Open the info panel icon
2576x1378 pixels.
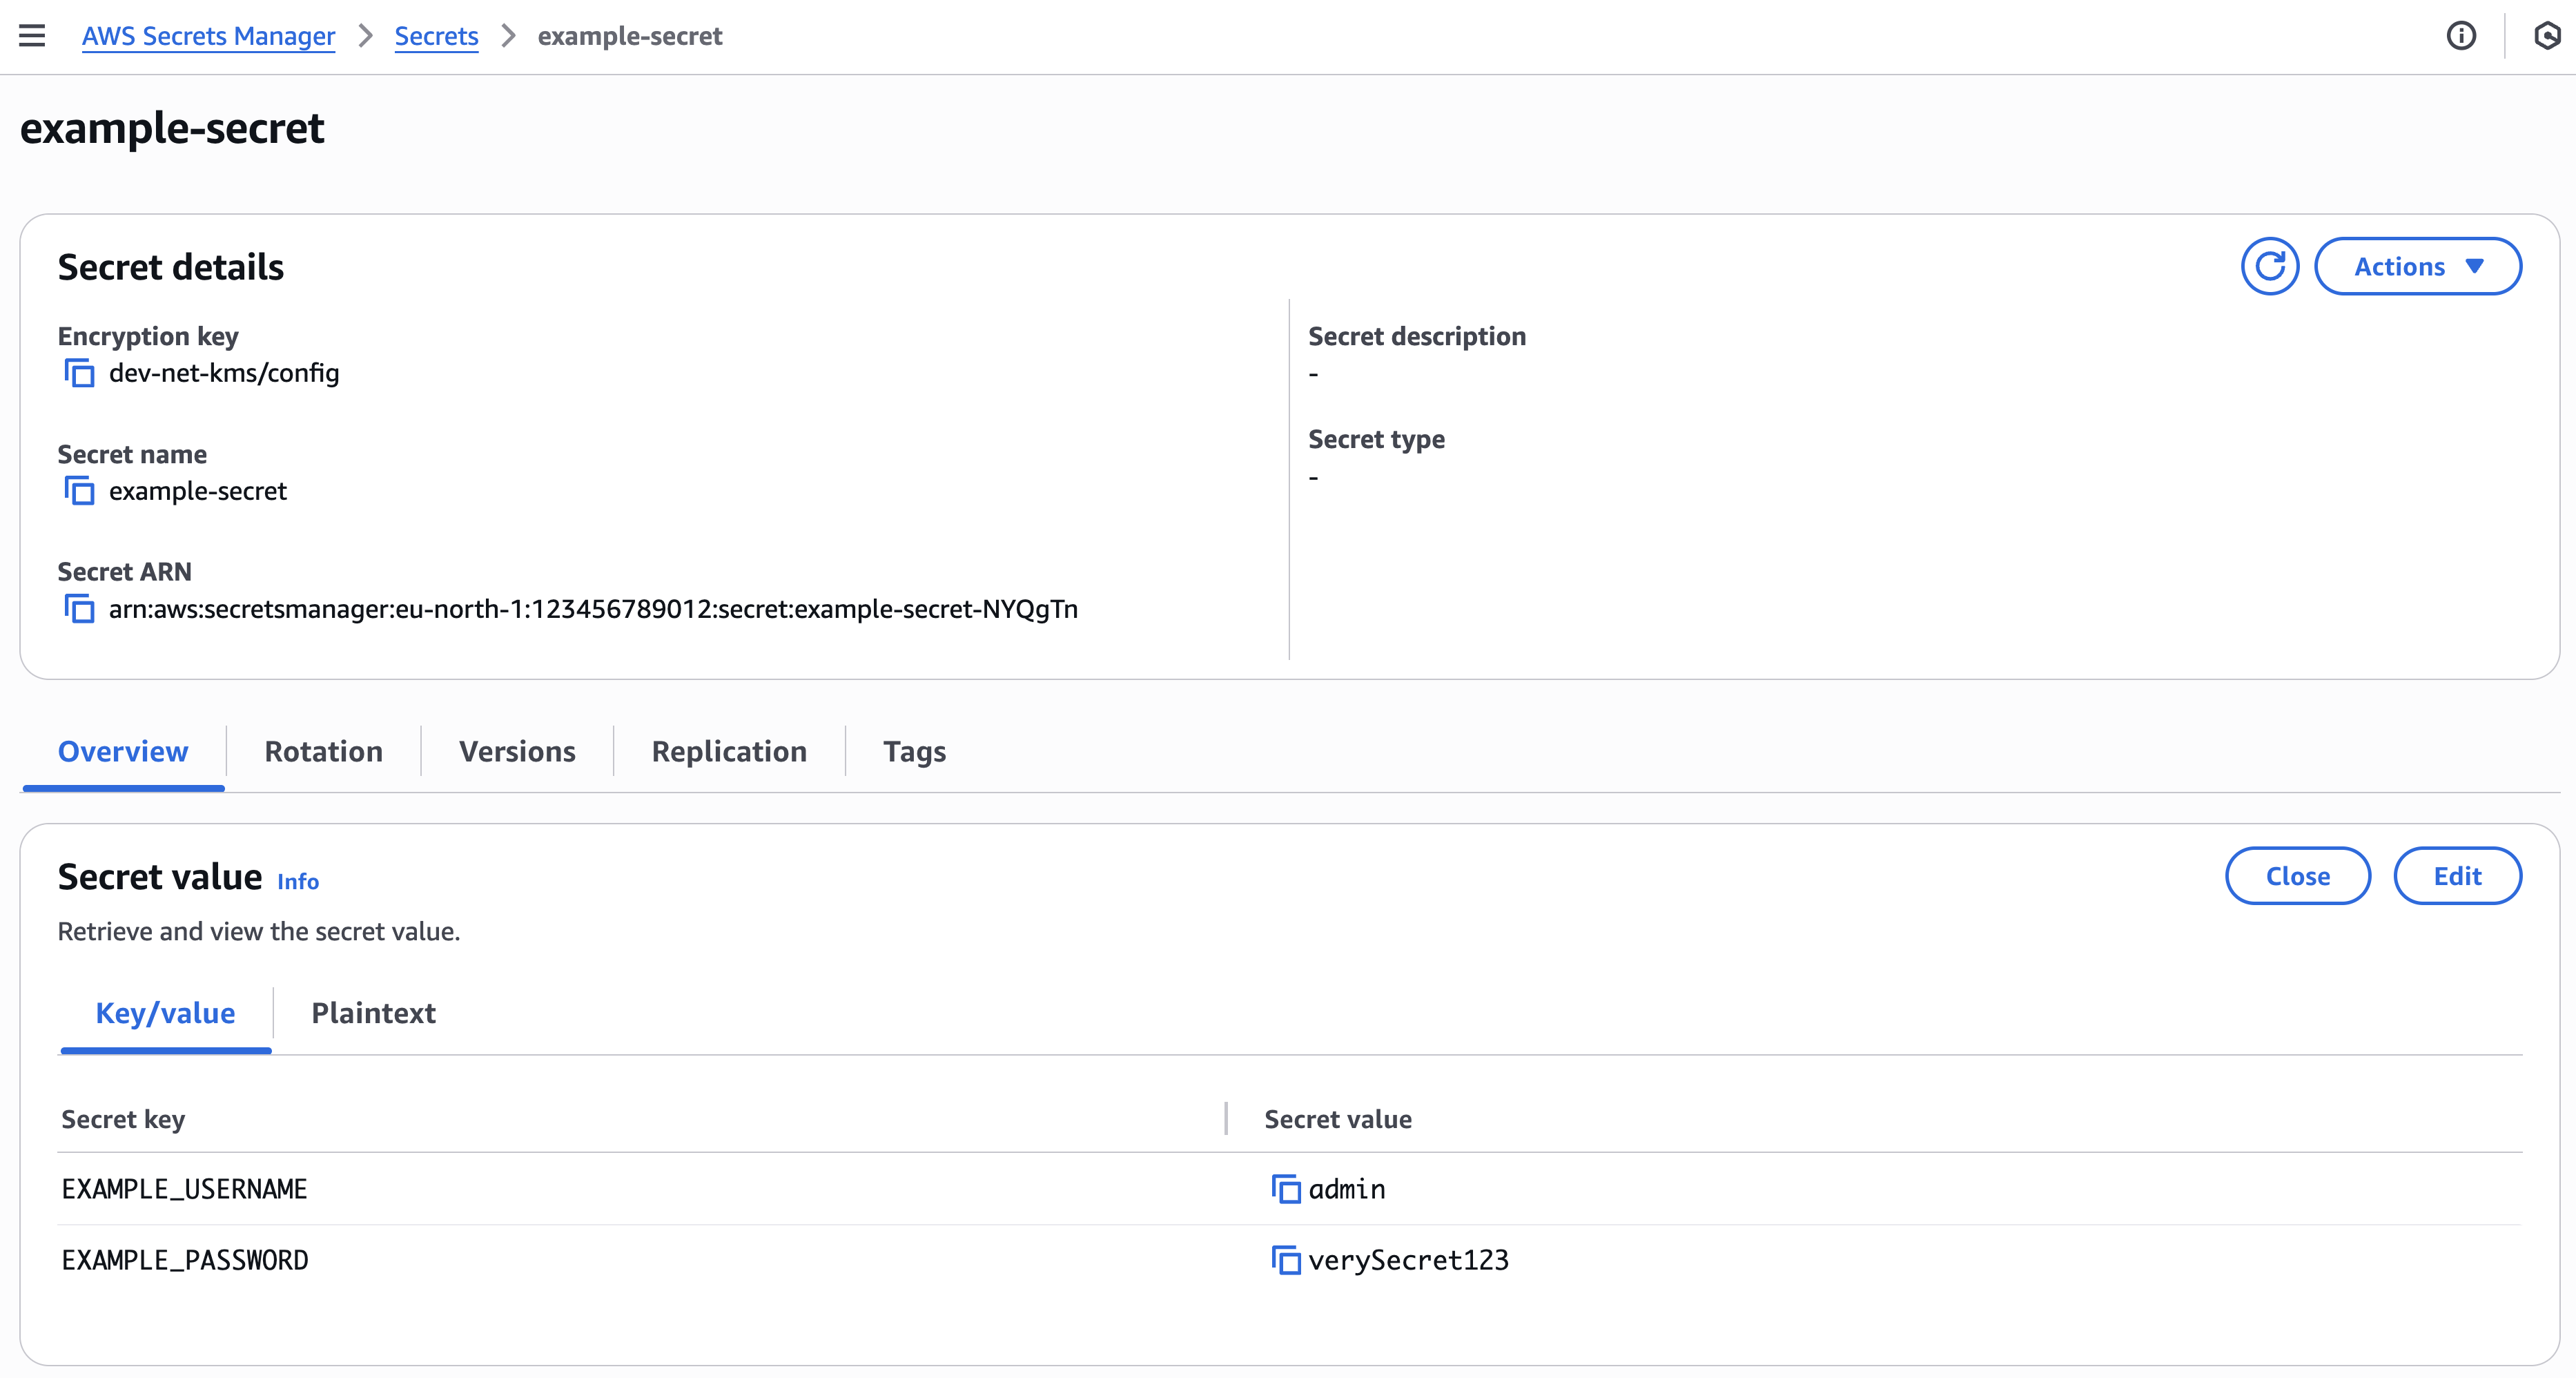click(x=2461, y=36)
